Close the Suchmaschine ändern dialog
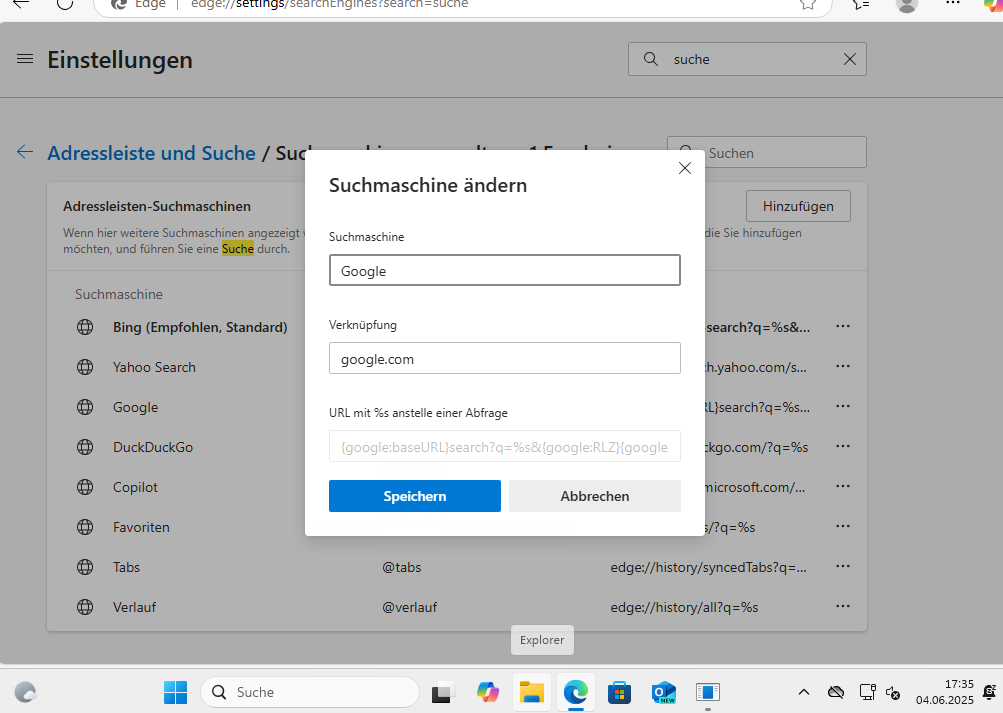 [x=684, y=168]
